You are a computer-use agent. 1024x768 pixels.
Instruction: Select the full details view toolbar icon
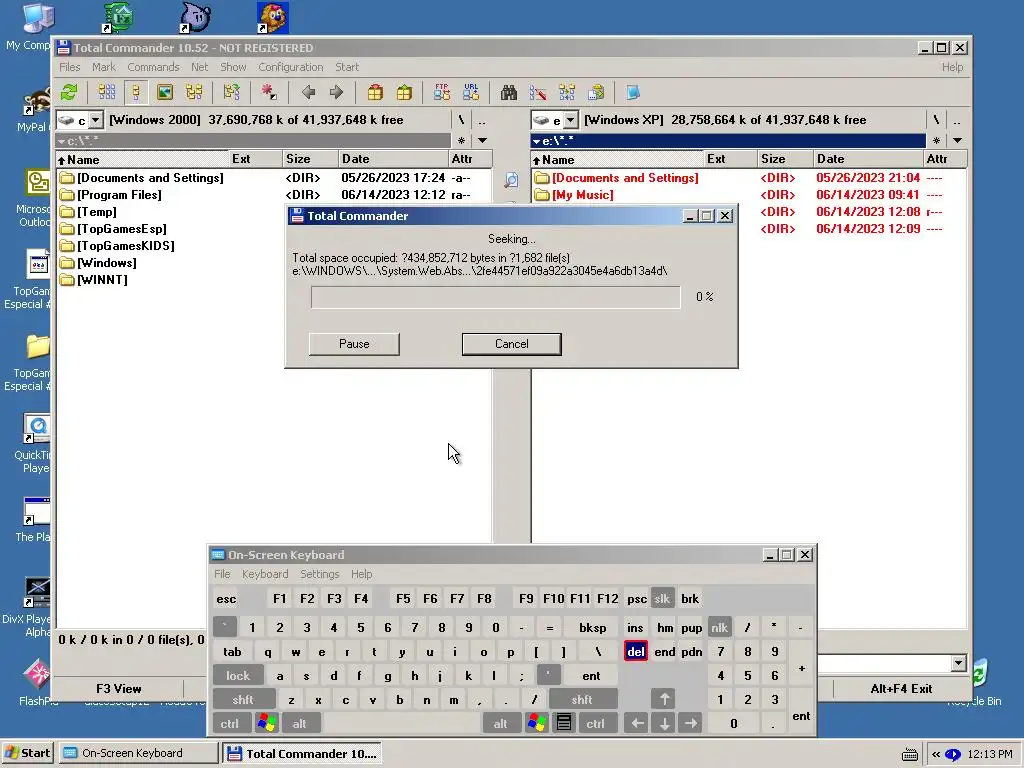(136, 93)
